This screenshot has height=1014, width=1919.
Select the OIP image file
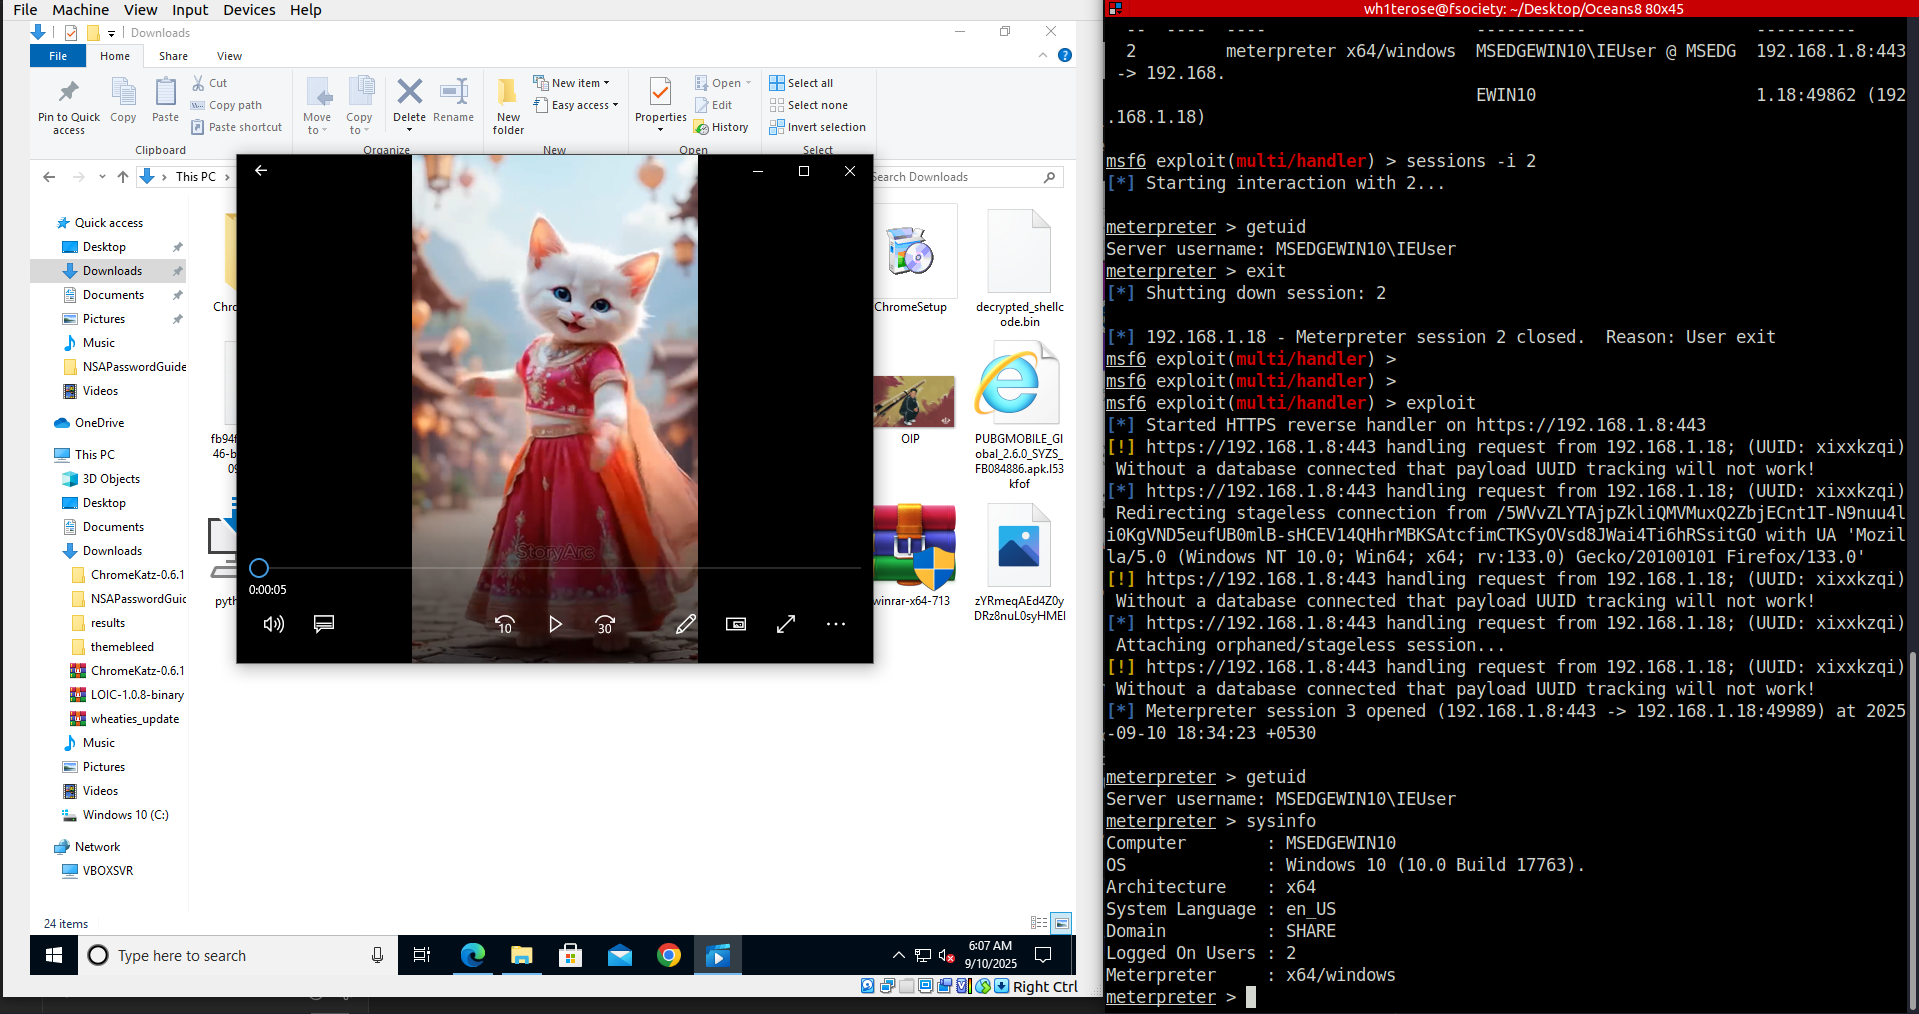(911, 410)
